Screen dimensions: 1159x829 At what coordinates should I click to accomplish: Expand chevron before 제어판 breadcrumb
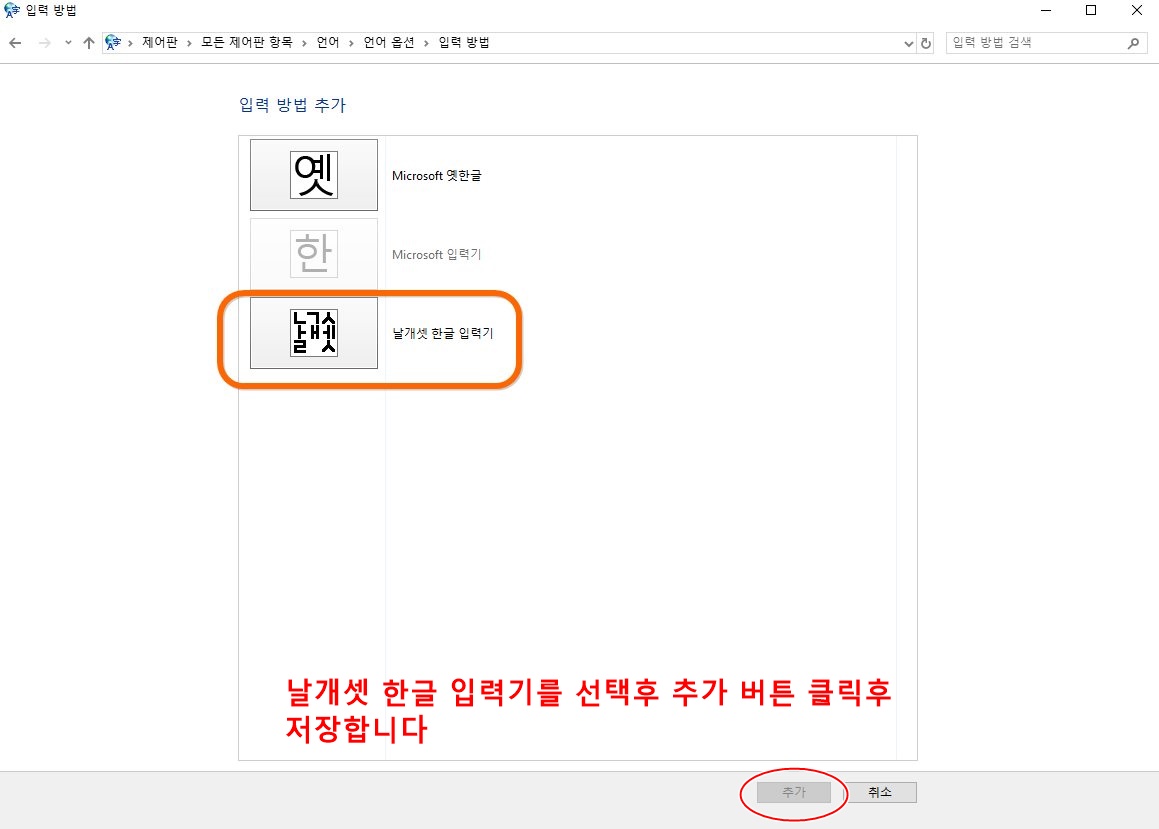click(130, 43)
